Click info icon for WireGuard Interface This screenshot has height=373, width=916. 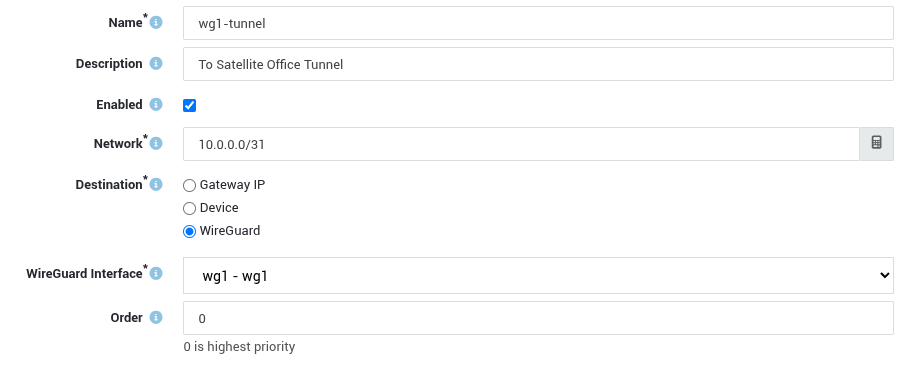pos(156,274)
